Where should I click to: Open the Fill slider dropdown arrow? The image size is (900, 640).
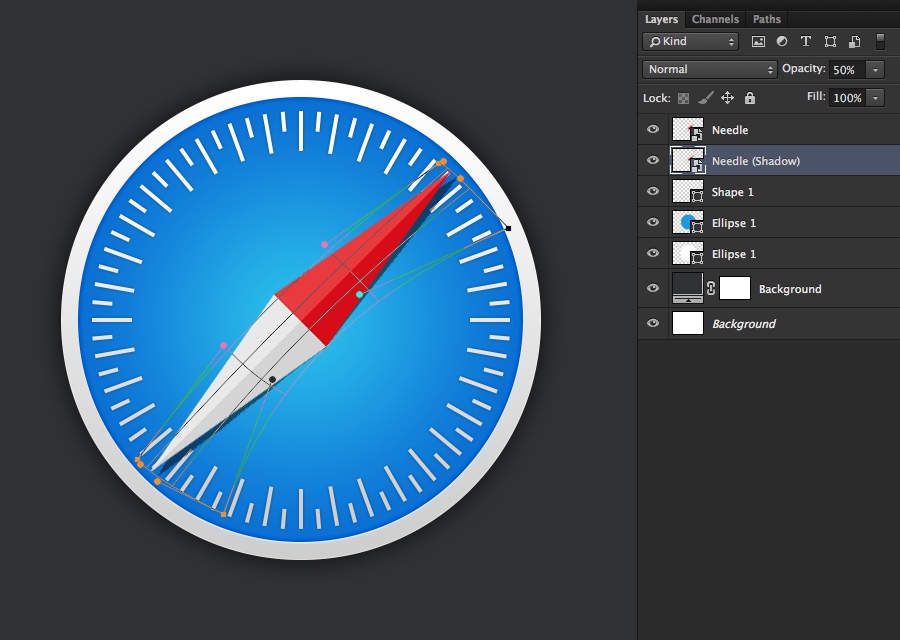coord(875,98)
